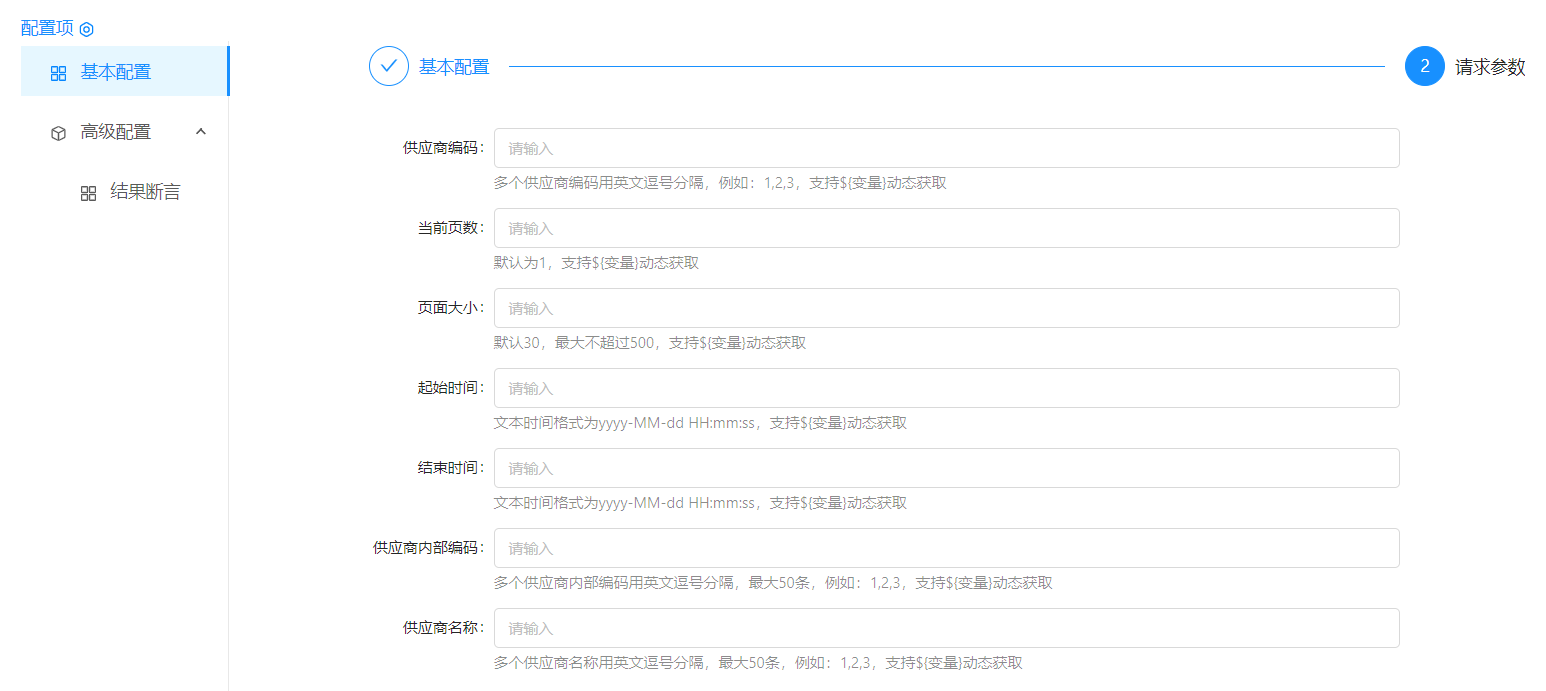The height and width of the screenshot is (691, 1546).
Task: Focus the 供应商内部编码 text field
Action: click(x=946, y=548)
